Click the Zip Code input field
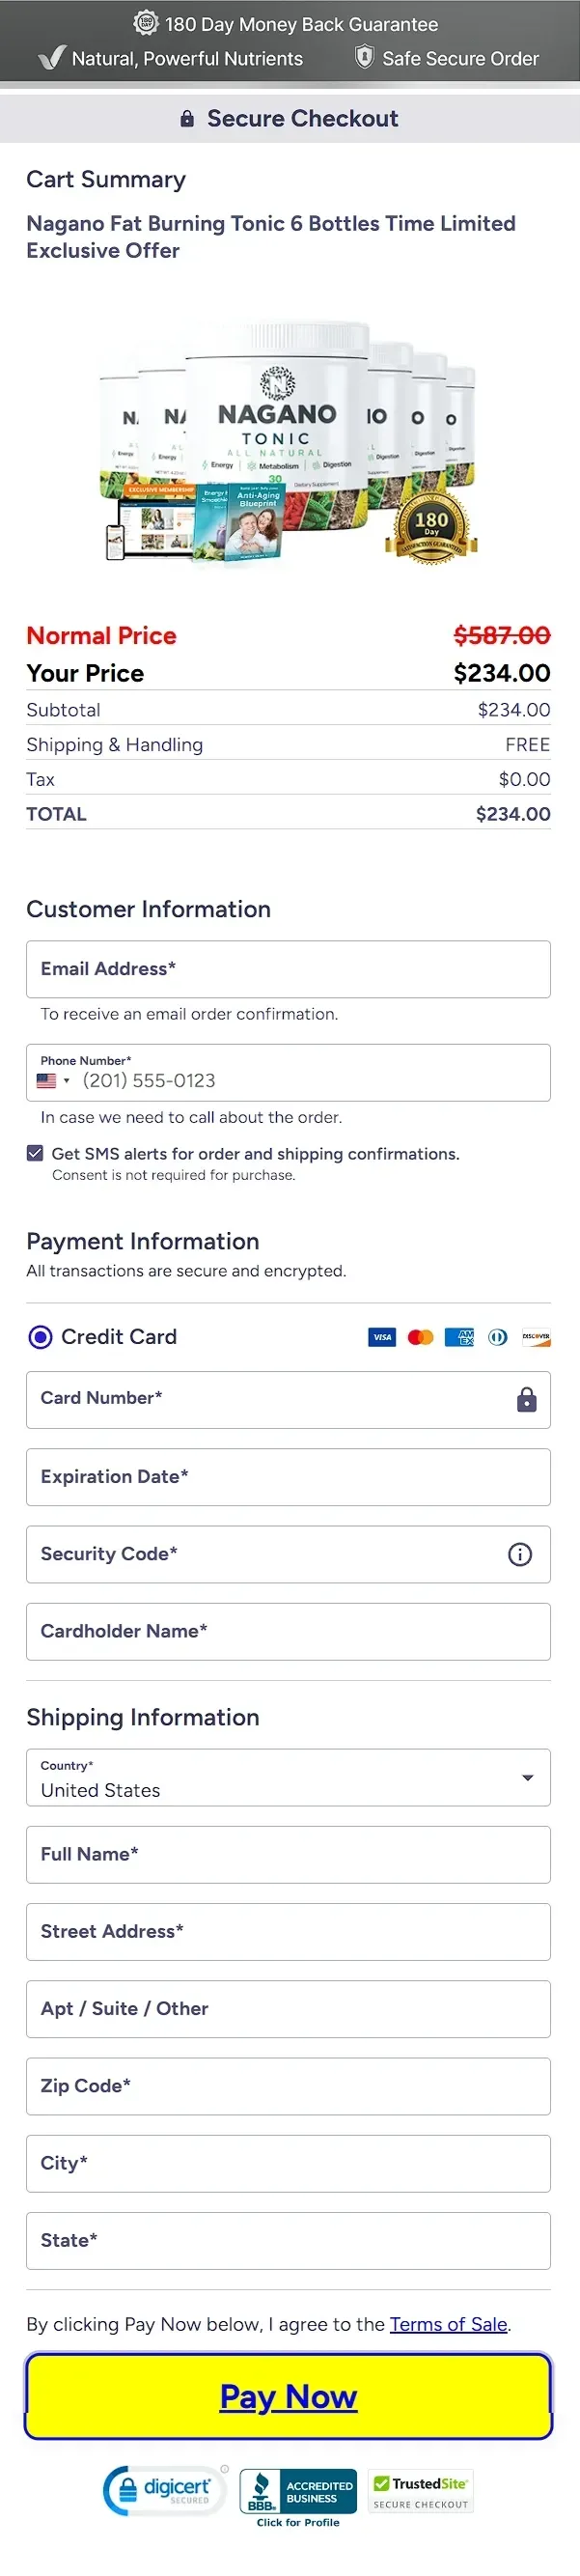This screenshot has height=2576, width=580. [288, 2085]
